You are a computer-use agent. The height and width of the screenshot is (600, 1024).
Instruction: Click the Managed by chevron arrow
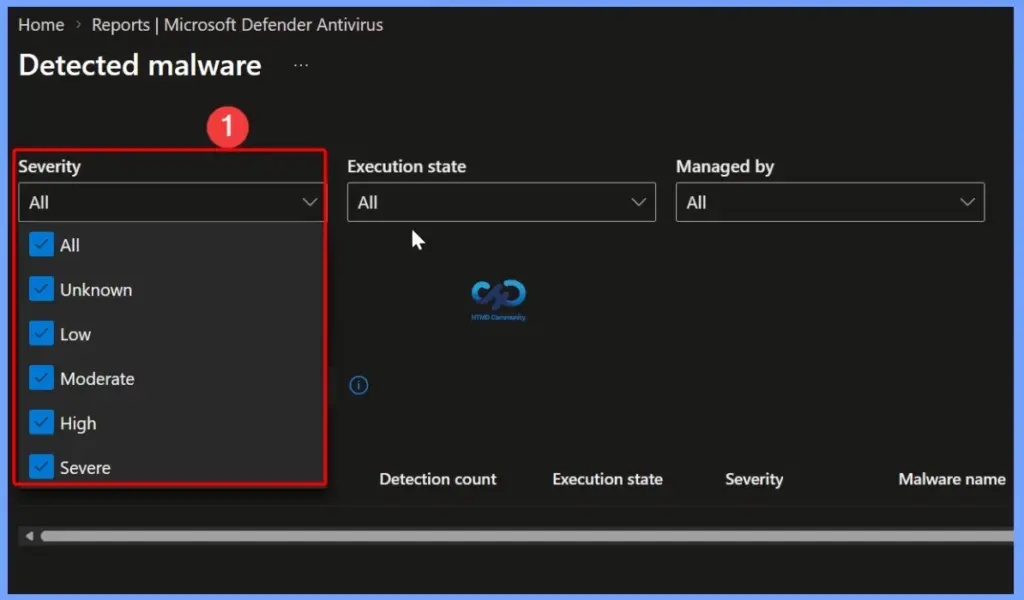point(967,202)
